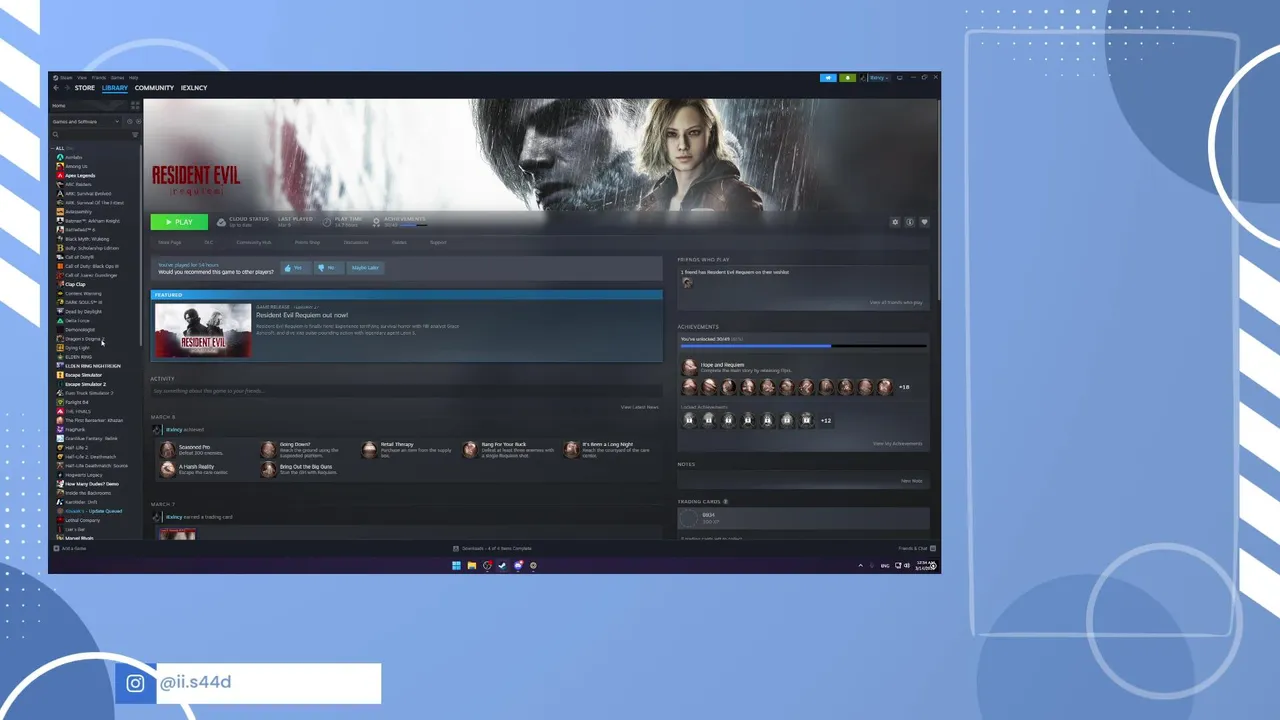
Task: Open the STORE tab
Action: 85,88
